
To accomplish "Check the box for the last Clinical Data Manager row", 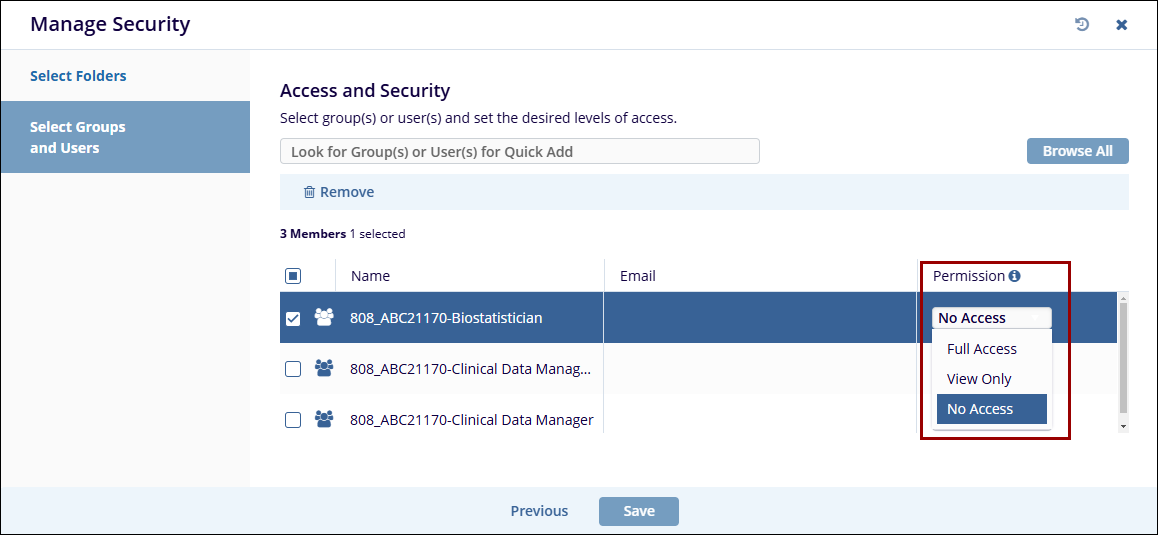I will point(293,420).
